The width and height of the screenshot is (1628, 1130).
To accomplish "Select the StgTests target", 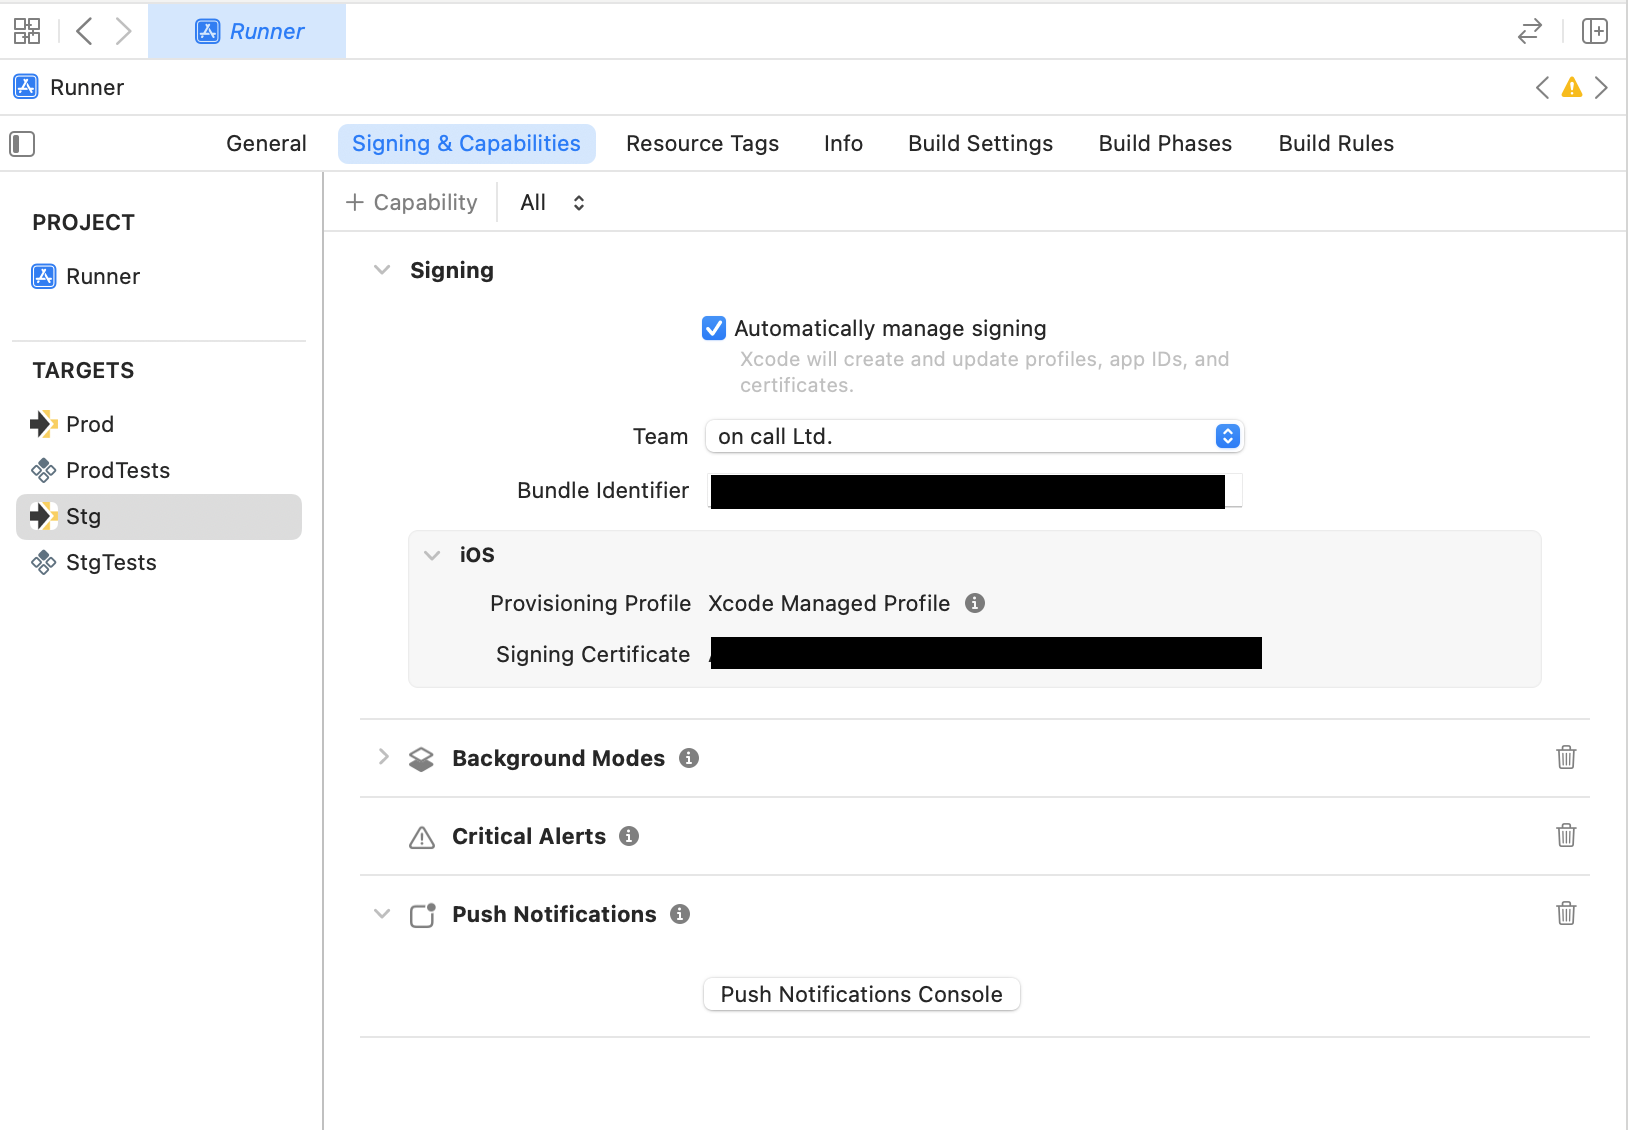I will (x=159, y=562).
